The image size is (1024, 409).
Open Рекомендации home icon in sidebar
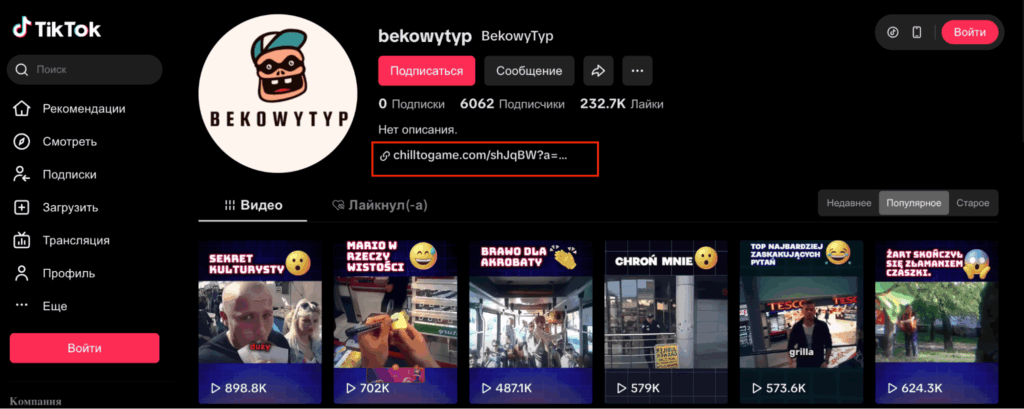(x=69, y=108)
